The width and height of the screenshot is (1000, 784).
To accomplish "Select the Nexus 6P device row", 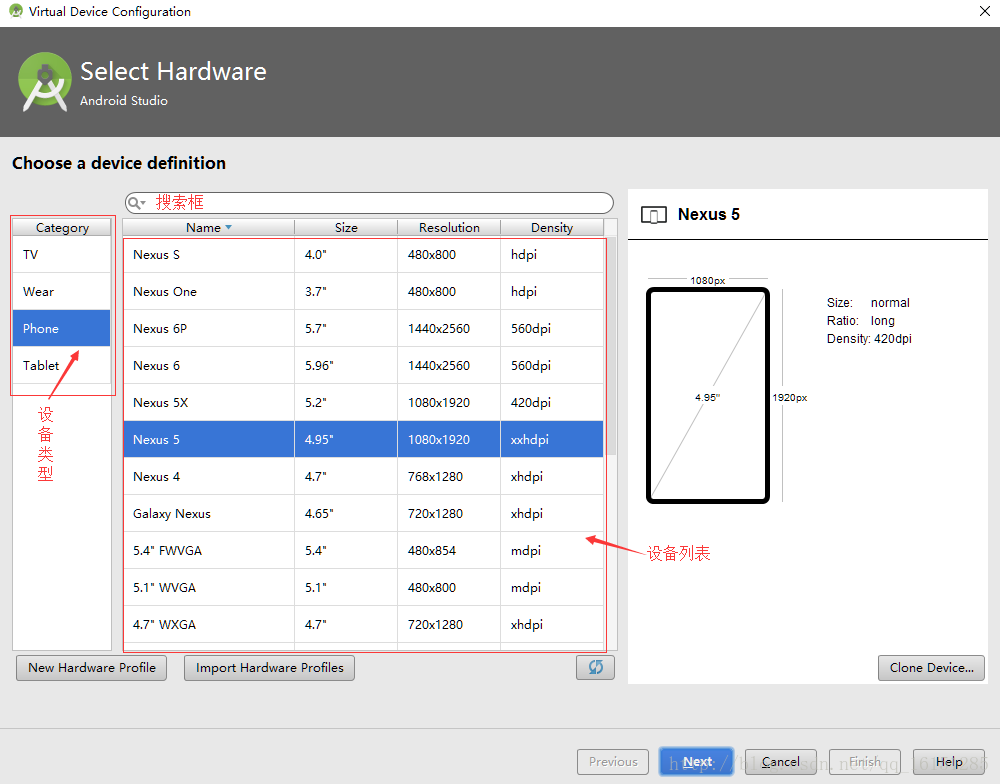I will pyautogui.click(x=364, y=329).
